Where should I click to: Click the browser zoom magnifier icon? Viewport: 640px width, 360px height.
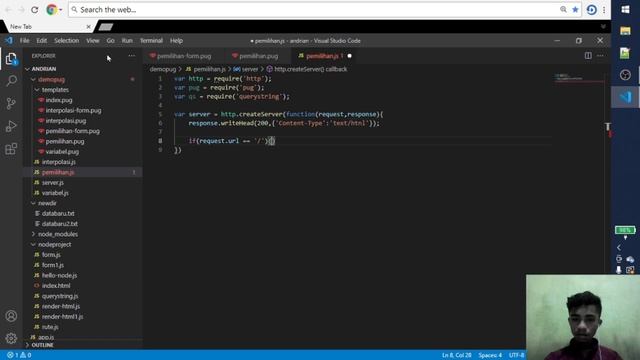click(563, 9)
